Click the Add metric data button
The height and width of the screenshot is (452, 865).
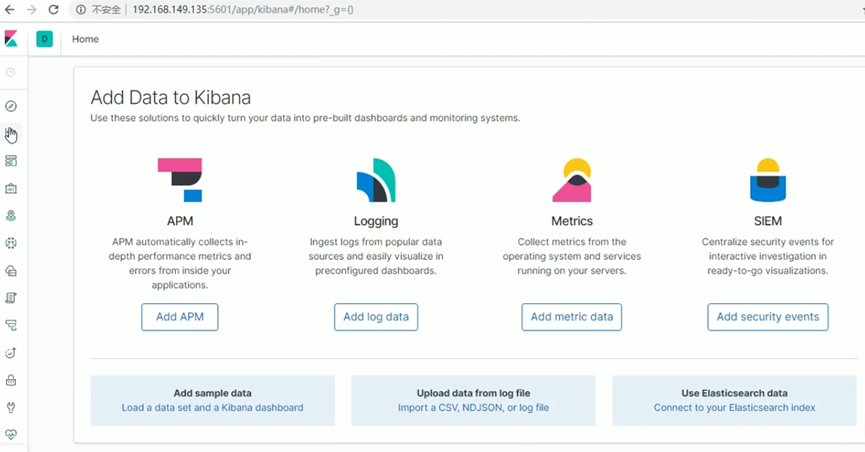click(x=572, y=317)
